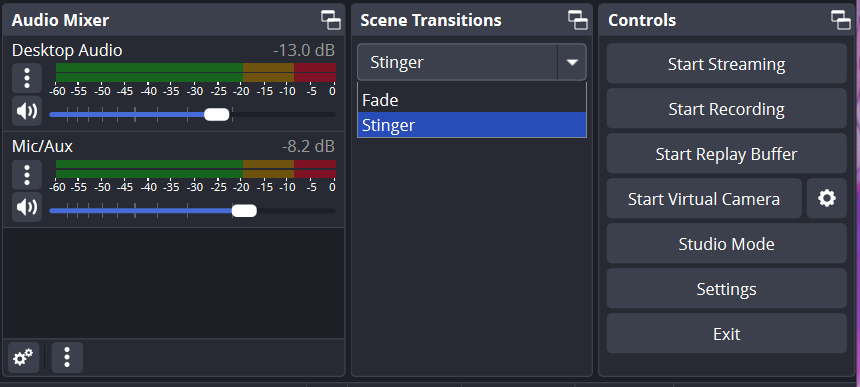The width and height of the screenshot is (860, 387).
Task: Click the Desktop Audio volume slider handle
Action: [217, 115]
